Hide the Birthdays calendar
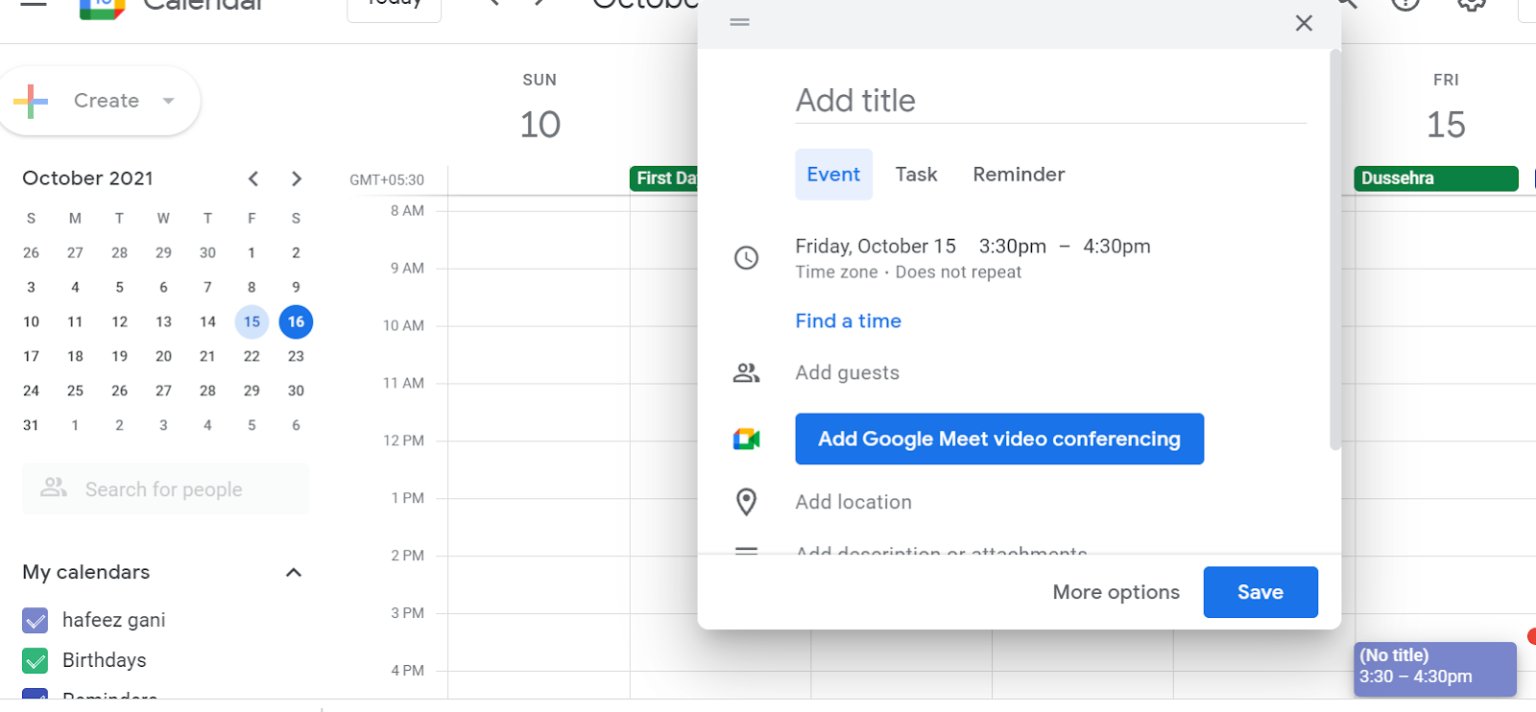The width and height of the screenshot is (1536, 712). 34,660
